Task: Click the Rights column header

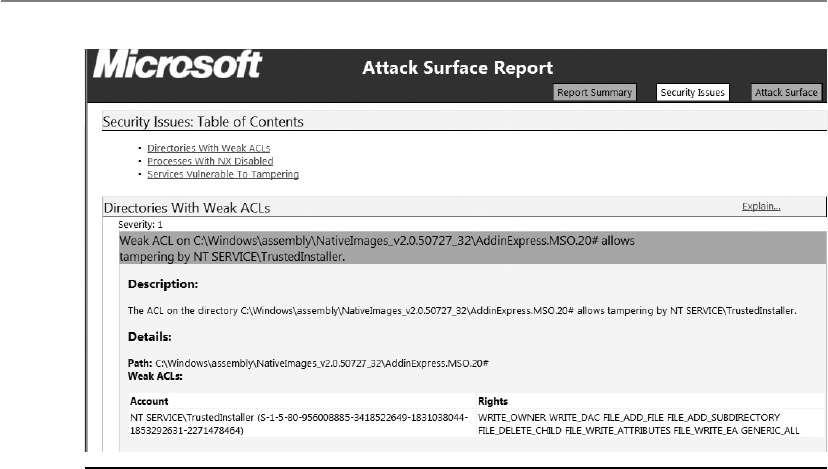Action: click(x=493, y=401)
